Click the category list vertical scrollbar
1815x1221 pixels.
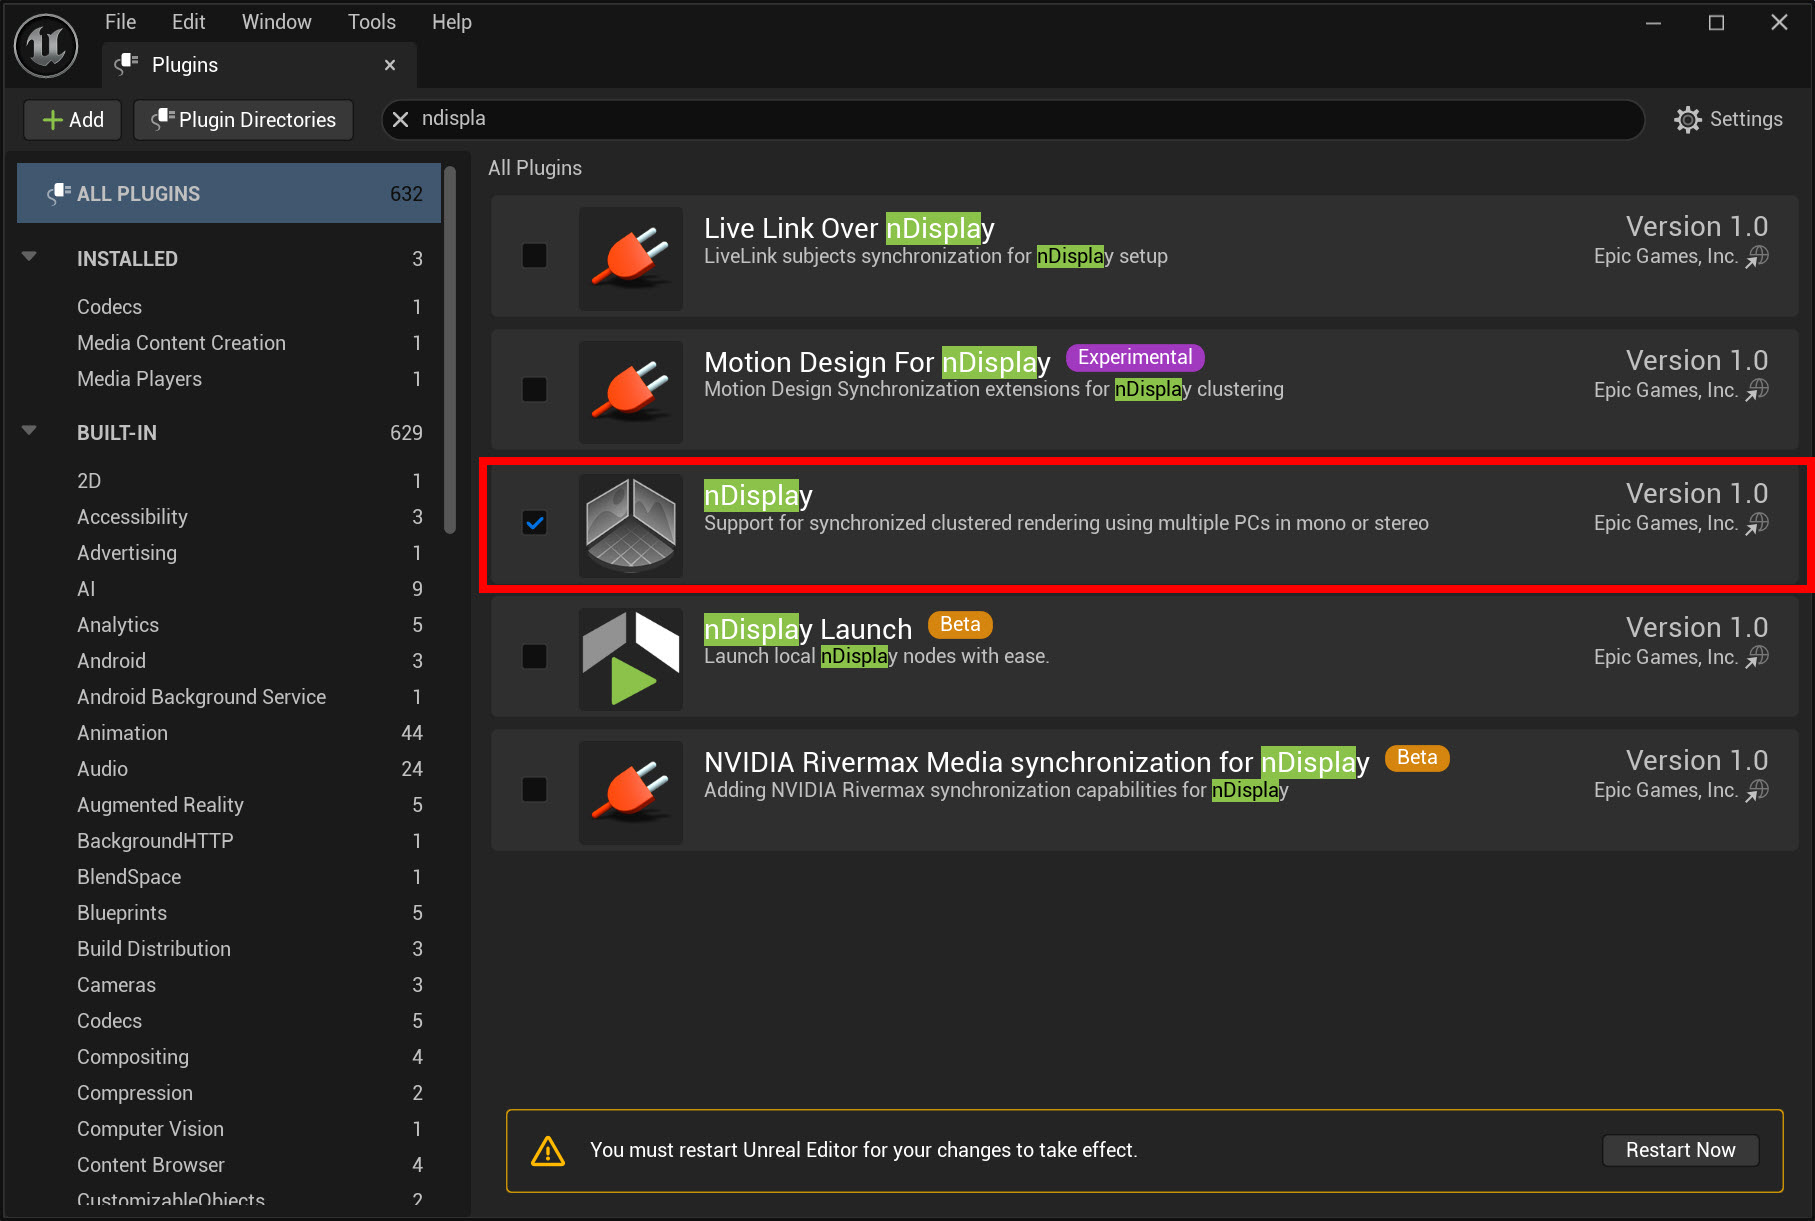coord(450,350)
